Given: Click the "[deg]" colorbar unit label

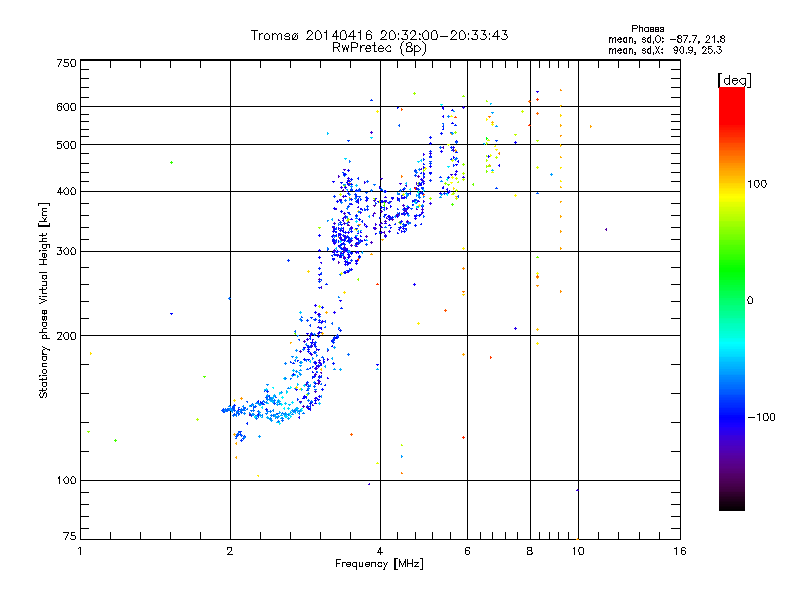Looking at the screenshot, I should (734, 80).
